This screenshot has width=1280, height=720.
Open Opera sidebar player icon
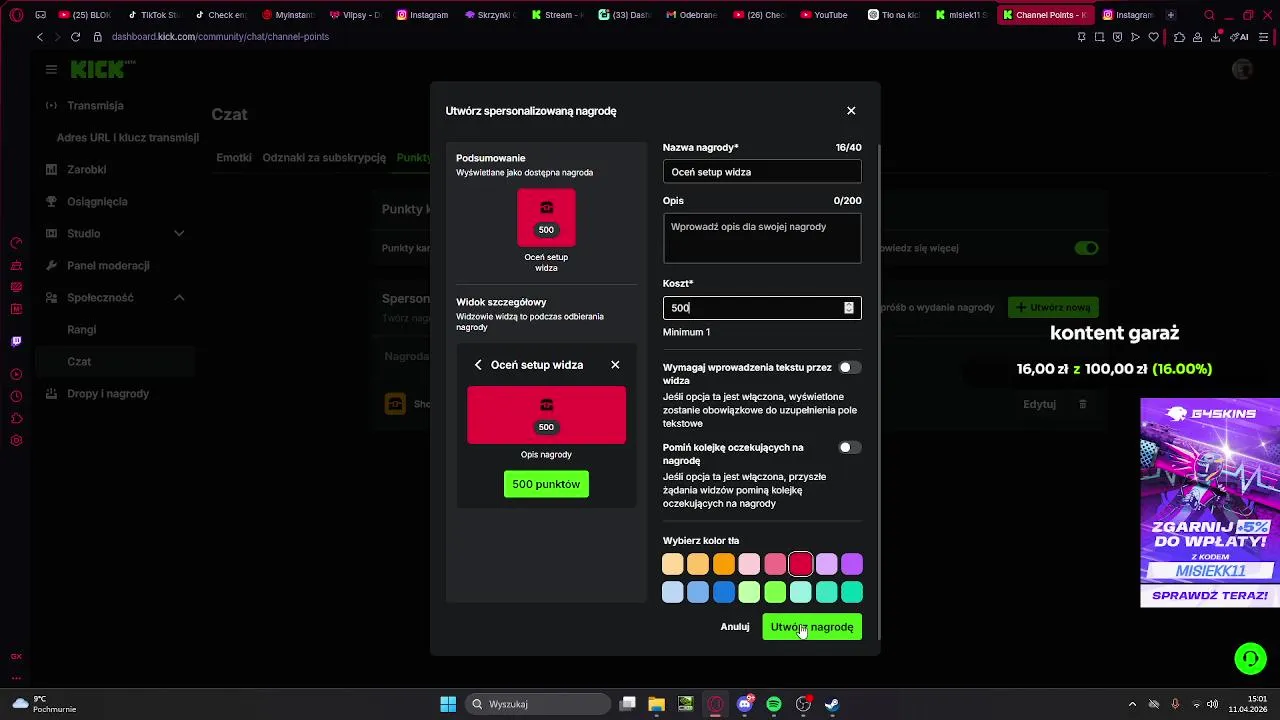pos(16,374)
